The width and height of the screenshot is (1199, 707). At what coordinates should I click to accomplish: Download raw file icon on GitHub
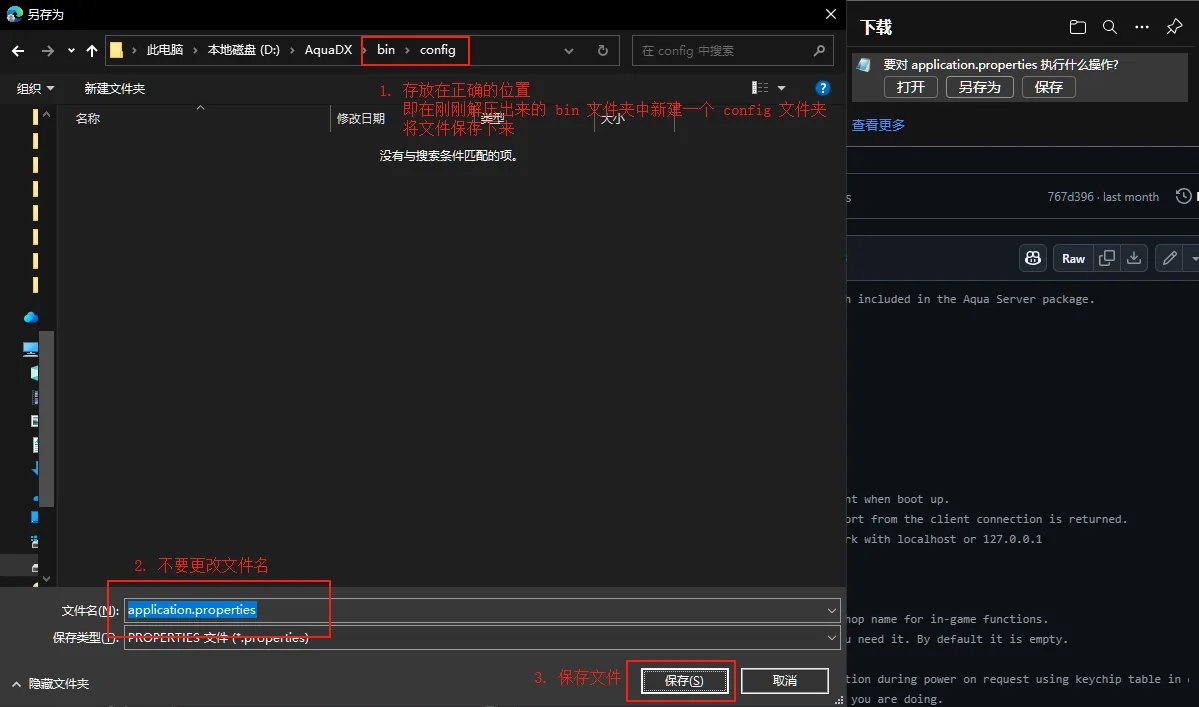pos(1134,258)
